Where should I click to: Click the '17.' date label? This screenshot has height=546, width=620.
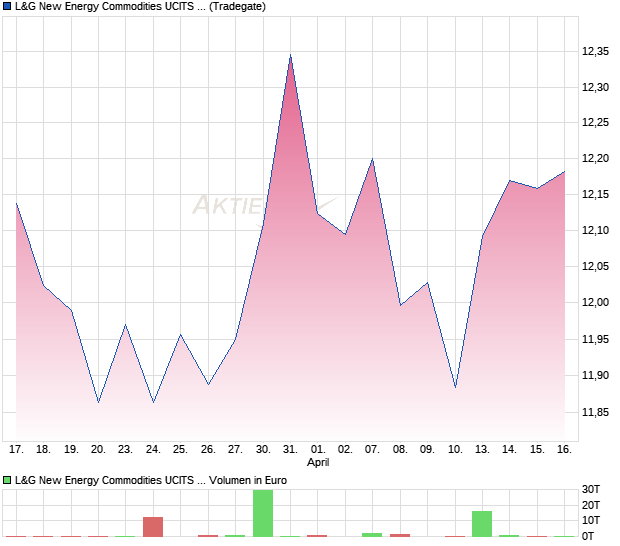tap(16, 449)
